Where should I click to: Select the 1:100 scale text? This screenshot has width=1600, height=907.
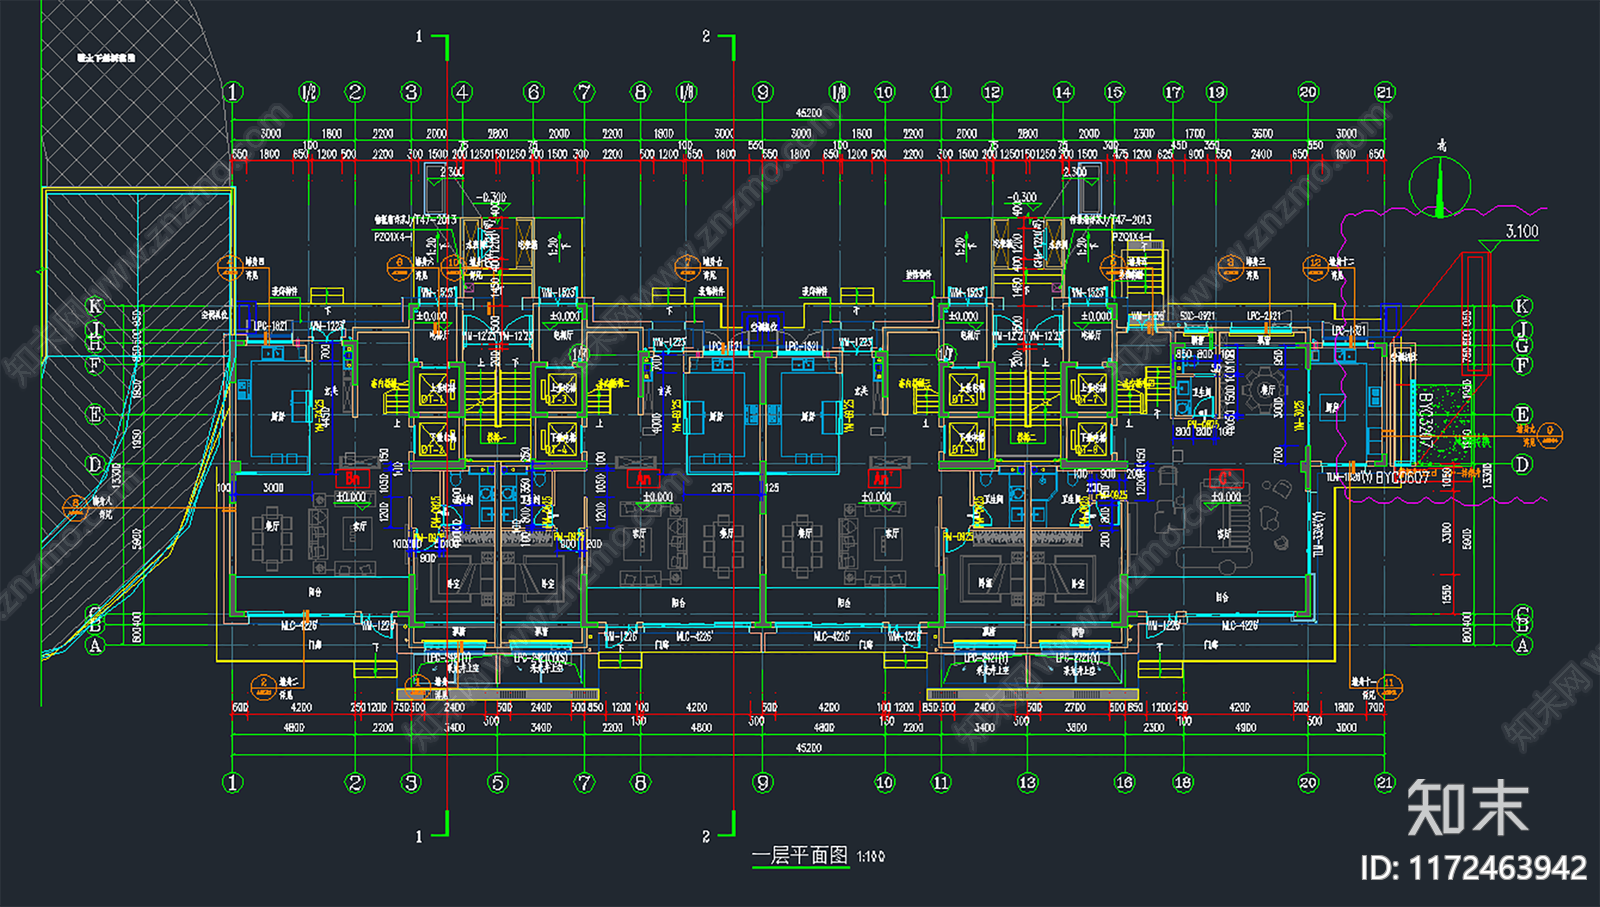pos(870,857)
